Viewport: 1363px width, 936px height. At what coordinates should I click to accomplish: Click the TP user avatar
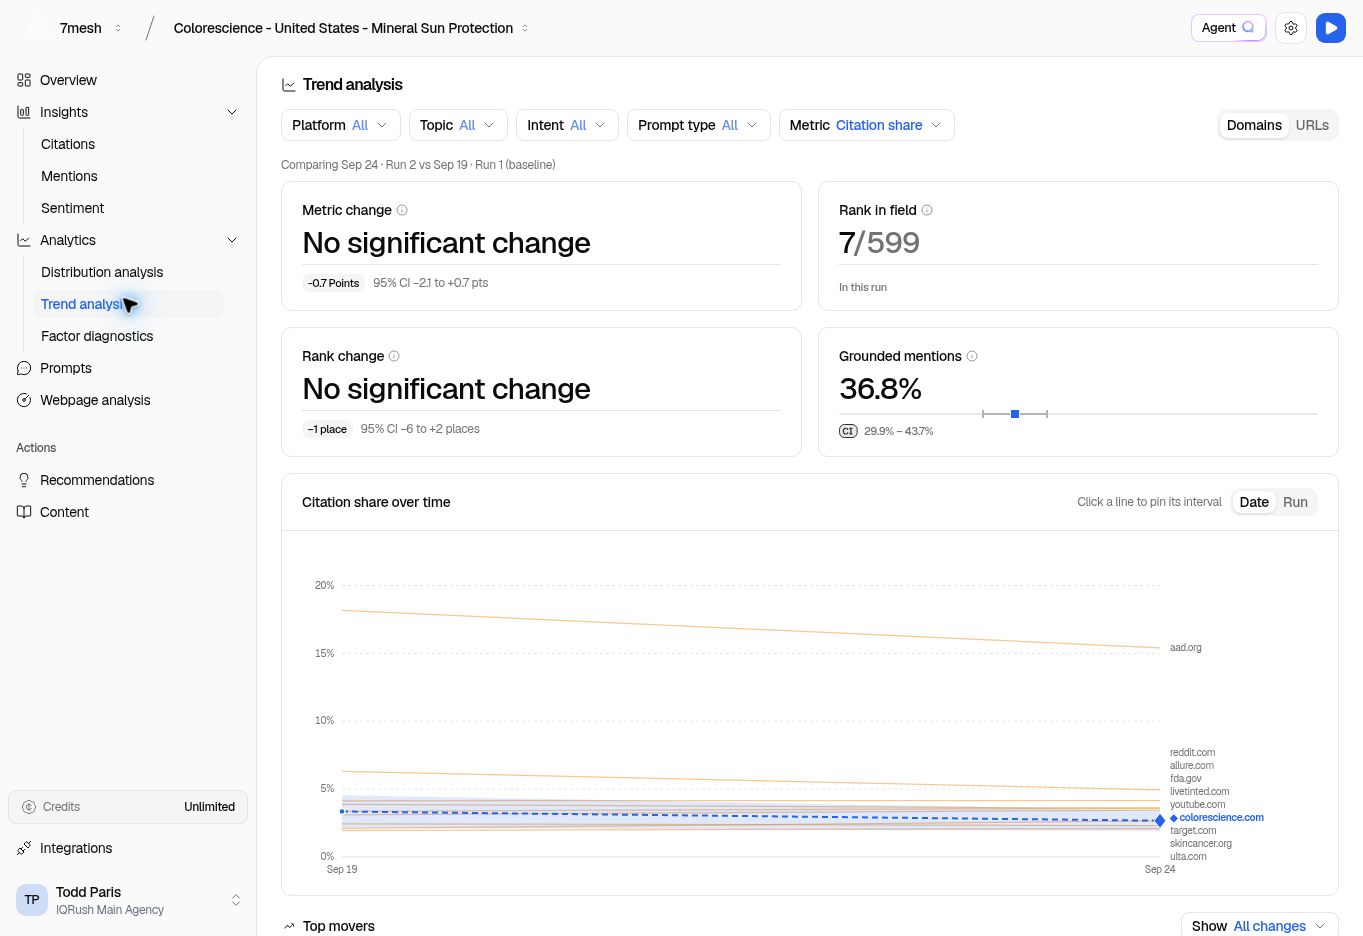pyautogui.click(x=32, y=900)
